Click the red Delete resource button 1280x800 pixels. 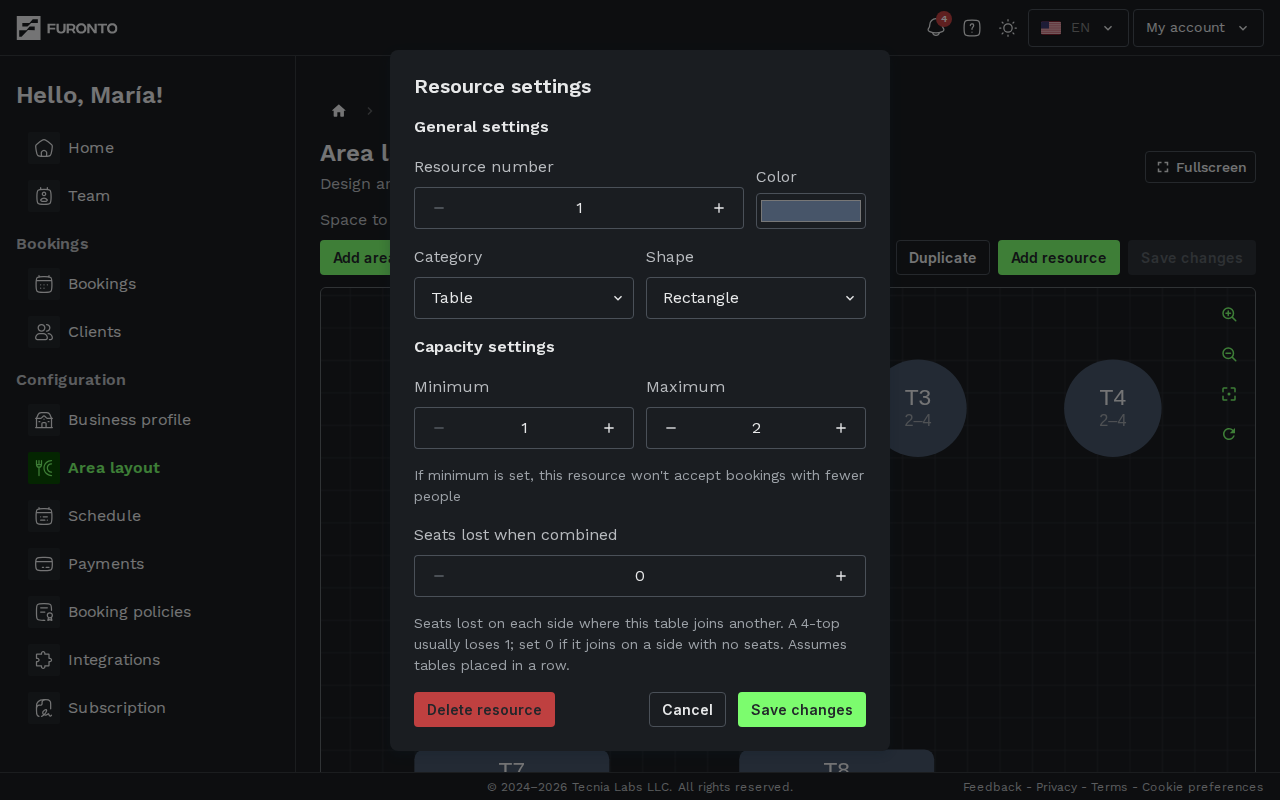coord(484,710)
